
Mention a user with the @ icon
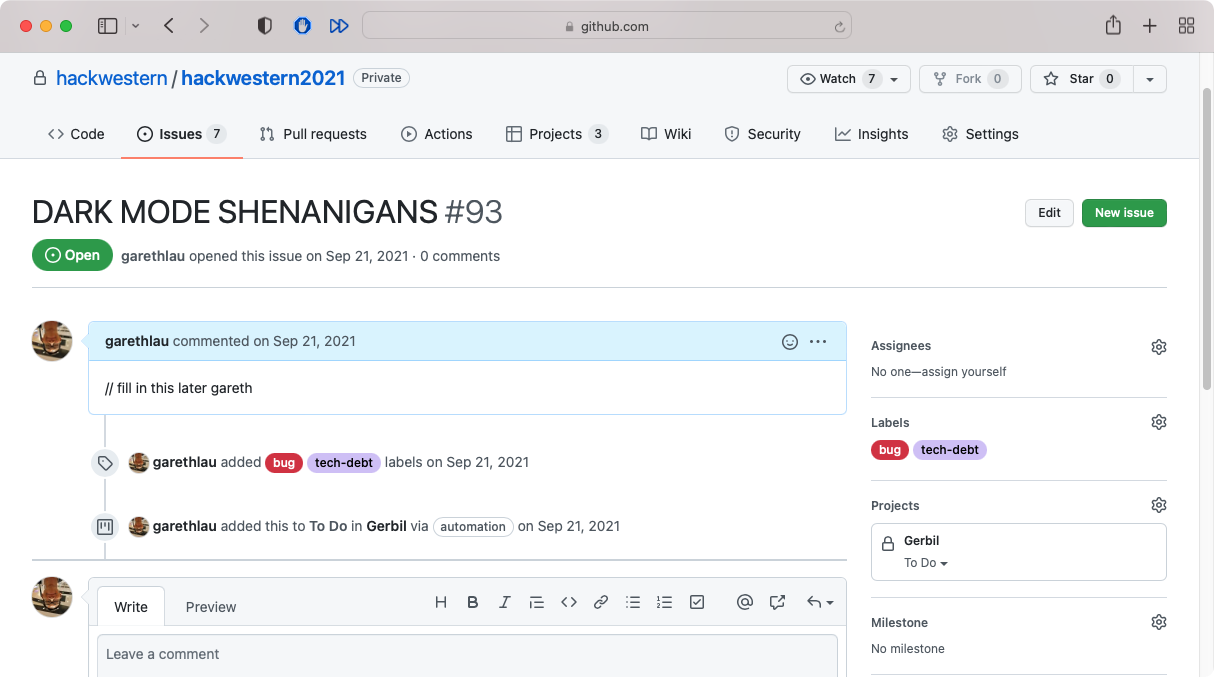click(x=744, y=602)
